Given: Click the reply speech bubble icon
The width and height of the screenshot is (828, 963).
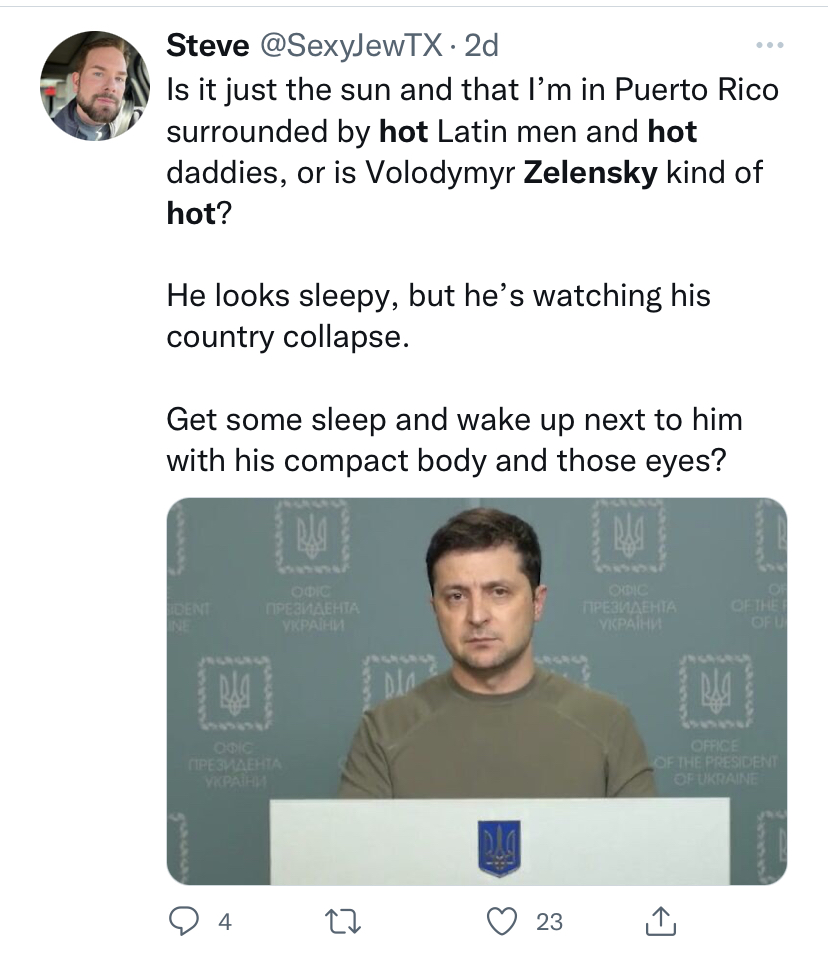Looking at the screenshot, I should pos(182,921).
